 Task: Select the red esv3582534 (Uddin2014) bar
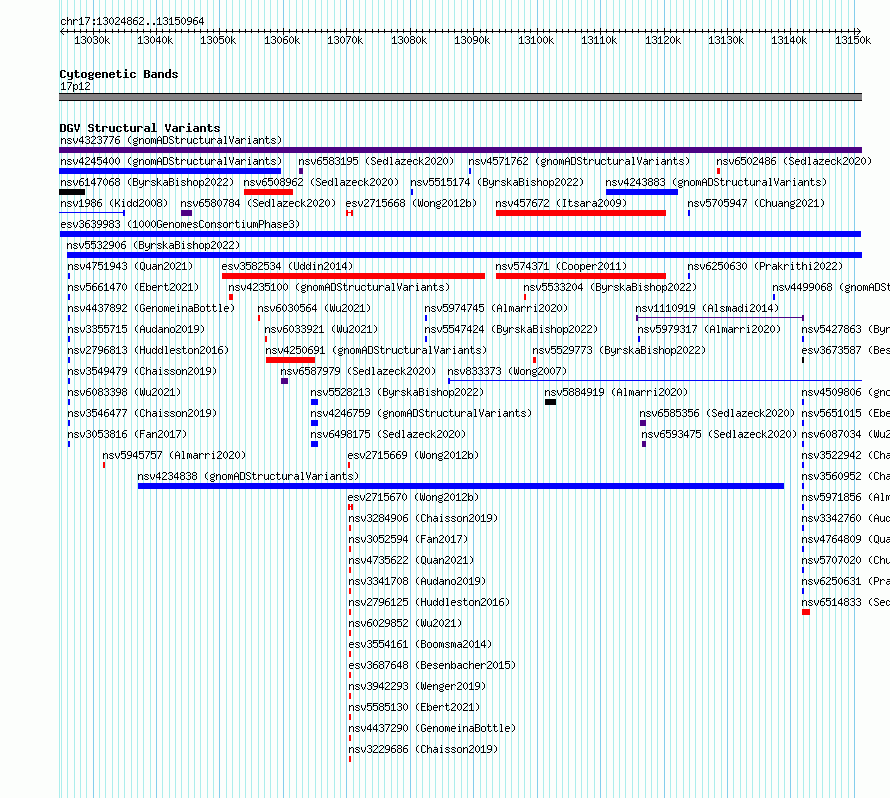tap(353, 276)
